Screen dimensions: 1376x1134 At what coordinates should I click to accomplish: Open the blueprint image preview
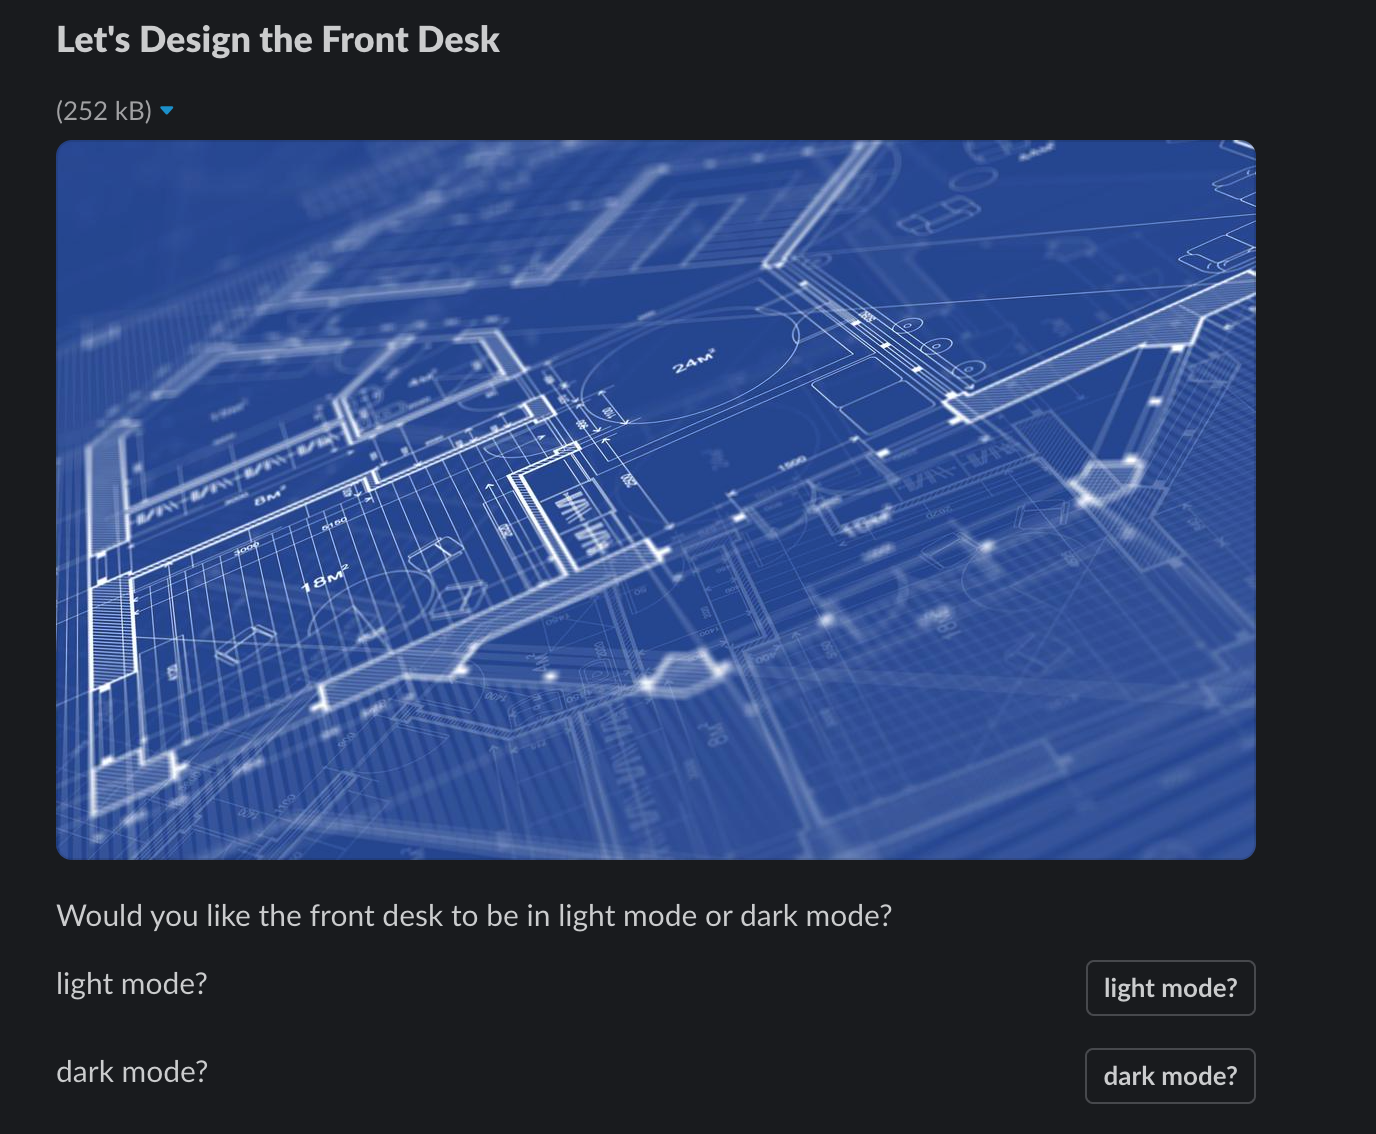(x=656, y=500)
